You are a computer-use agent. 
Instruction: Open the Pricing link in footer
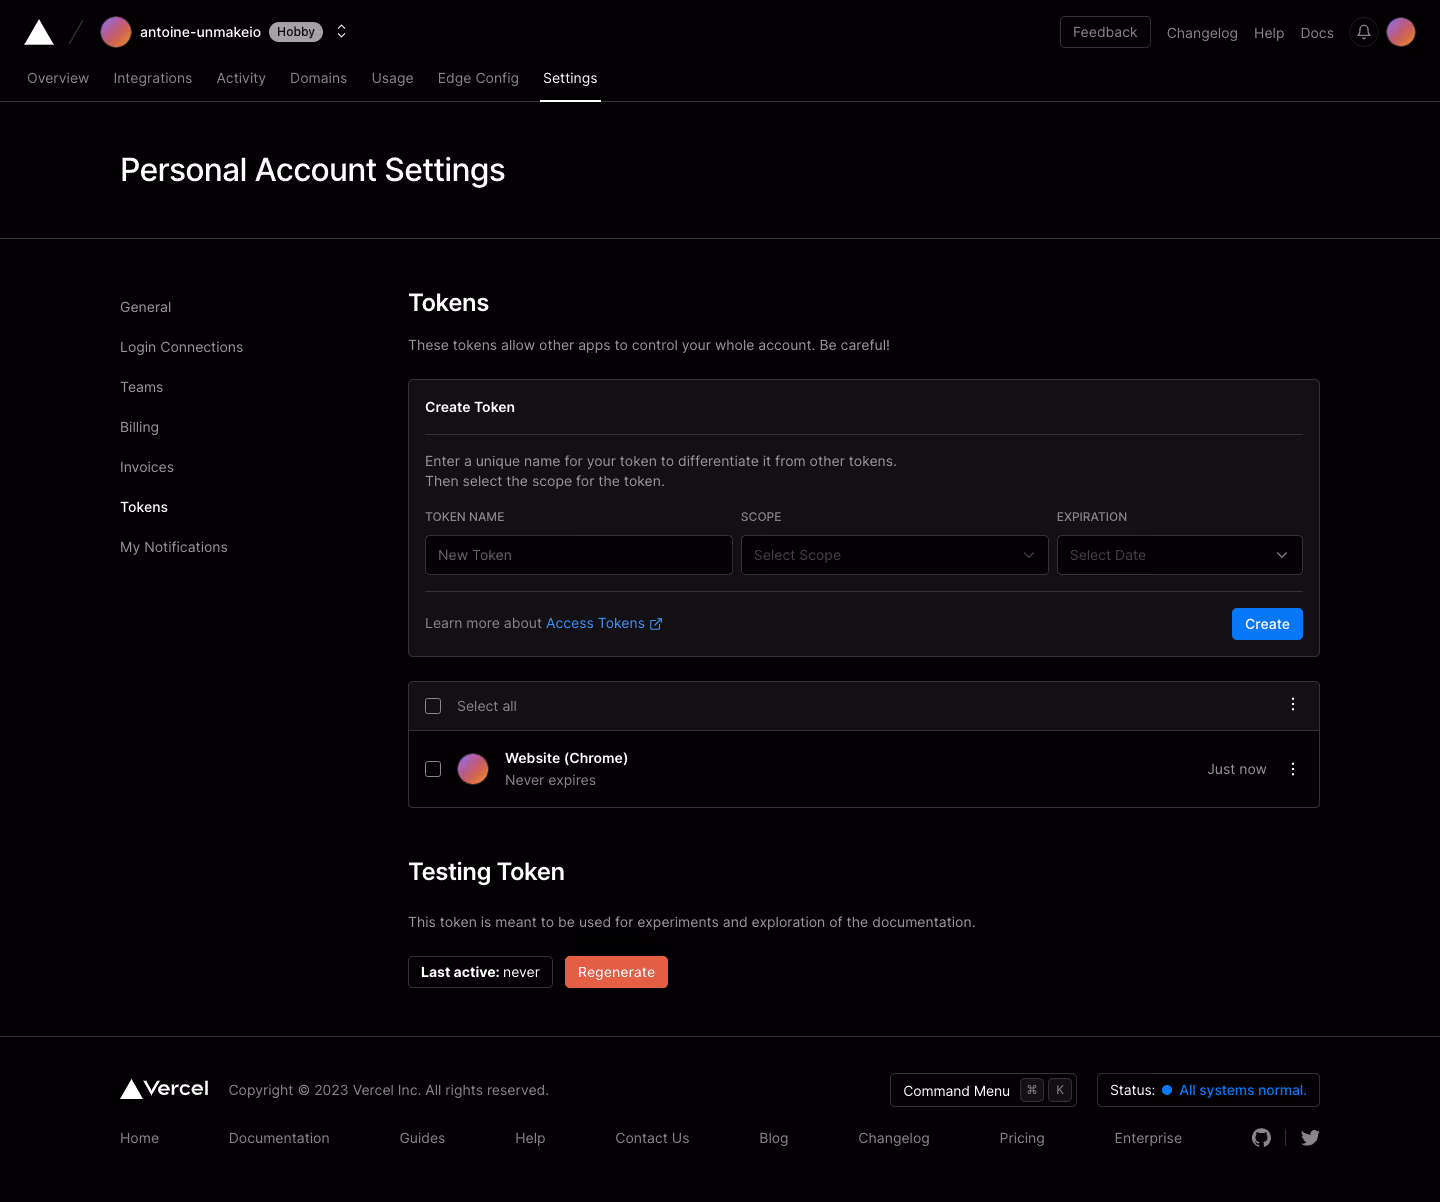(1022, 1138)
